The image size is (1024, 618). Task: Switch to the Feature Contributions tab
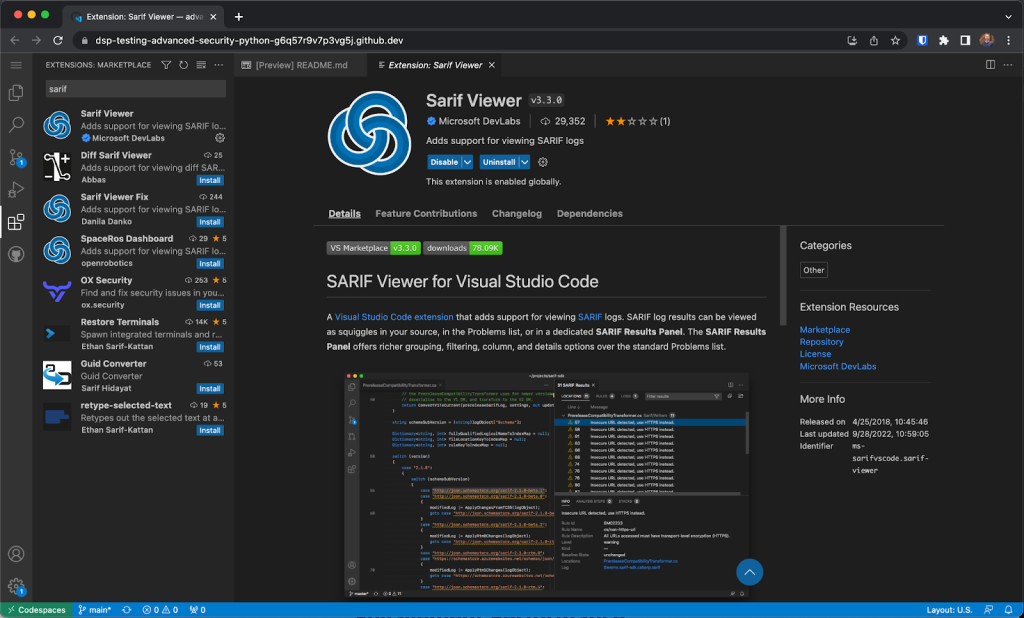tap(426, 214)
